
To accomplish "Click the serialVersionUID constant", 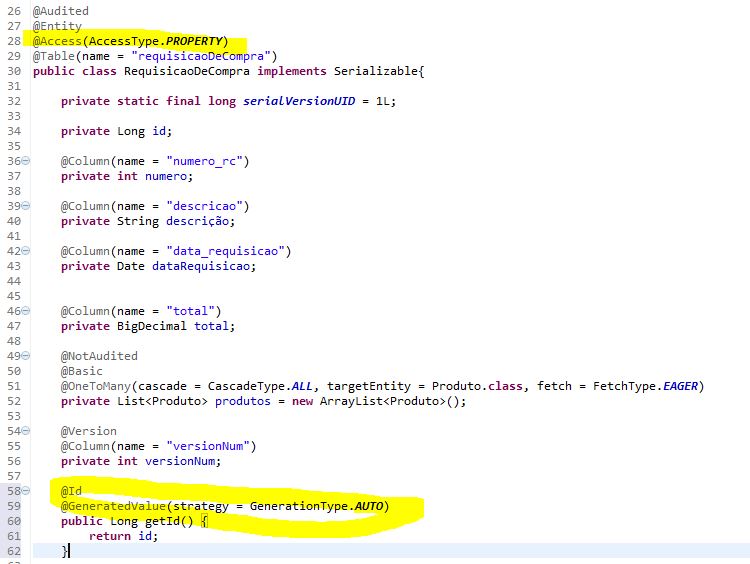I will pyautogui.click(x=299, y=101).
